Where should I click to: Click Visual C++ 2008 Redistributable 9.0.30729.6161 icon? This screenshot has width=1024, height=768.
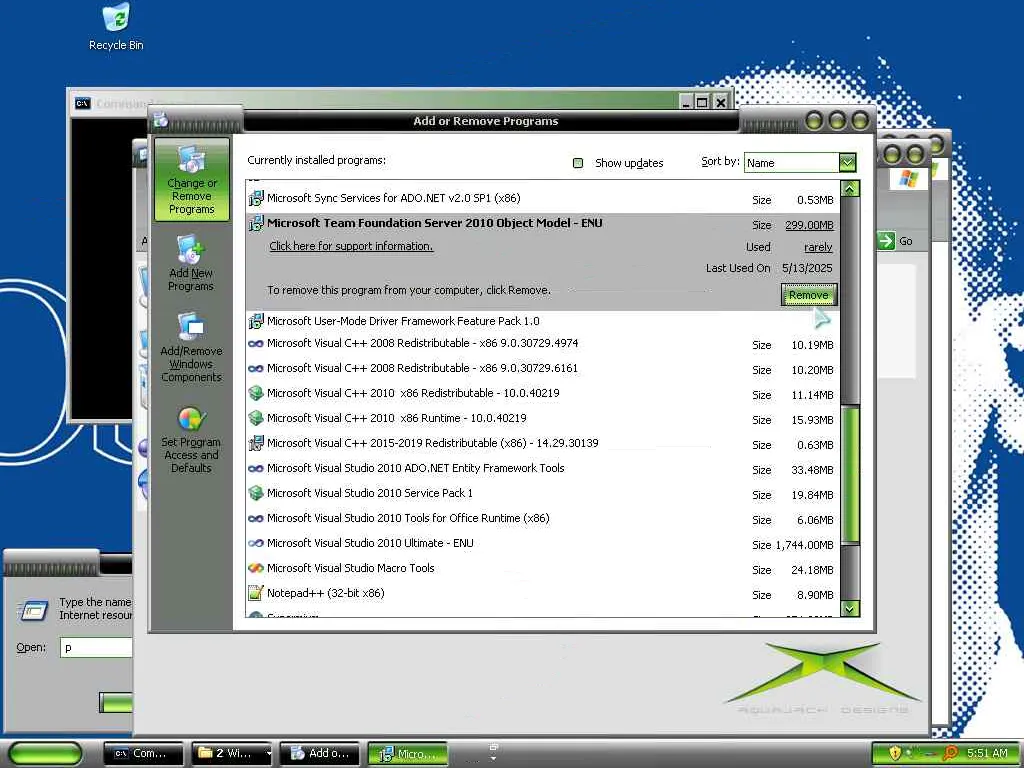[x=256, y=368]
